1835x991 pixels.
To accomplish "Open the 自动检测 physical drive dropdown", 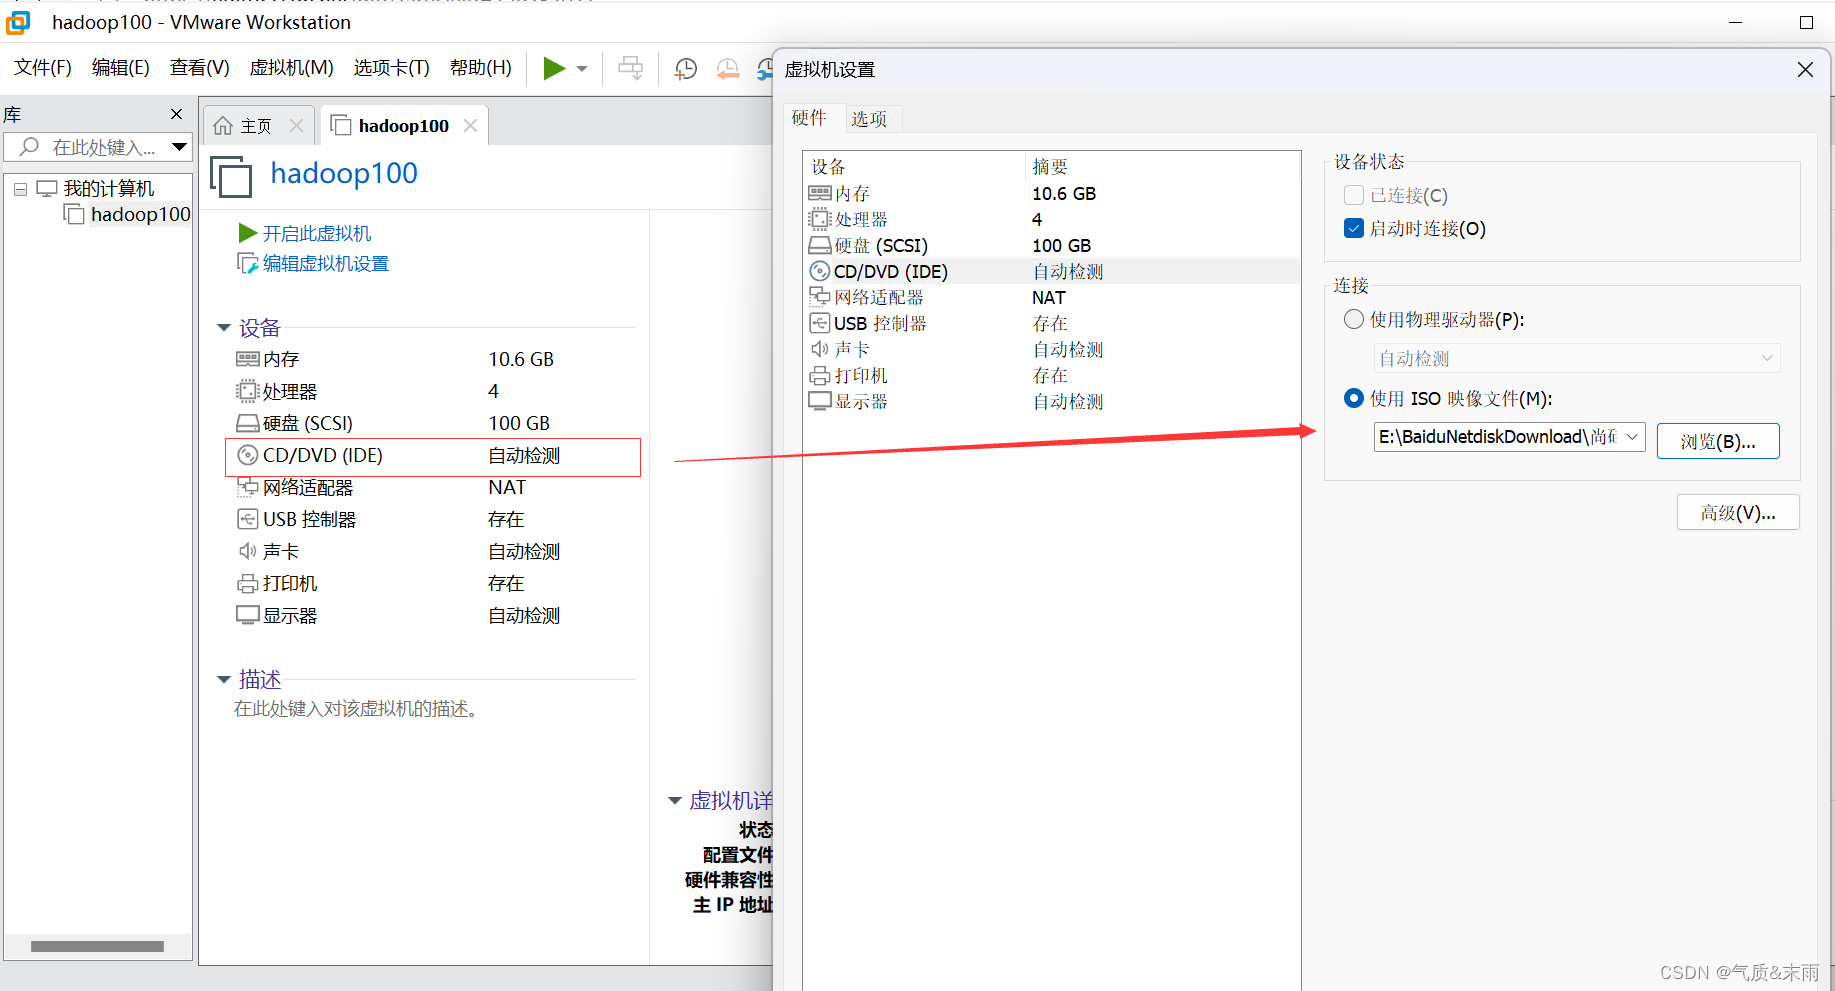I will (x=1577, y=358).
